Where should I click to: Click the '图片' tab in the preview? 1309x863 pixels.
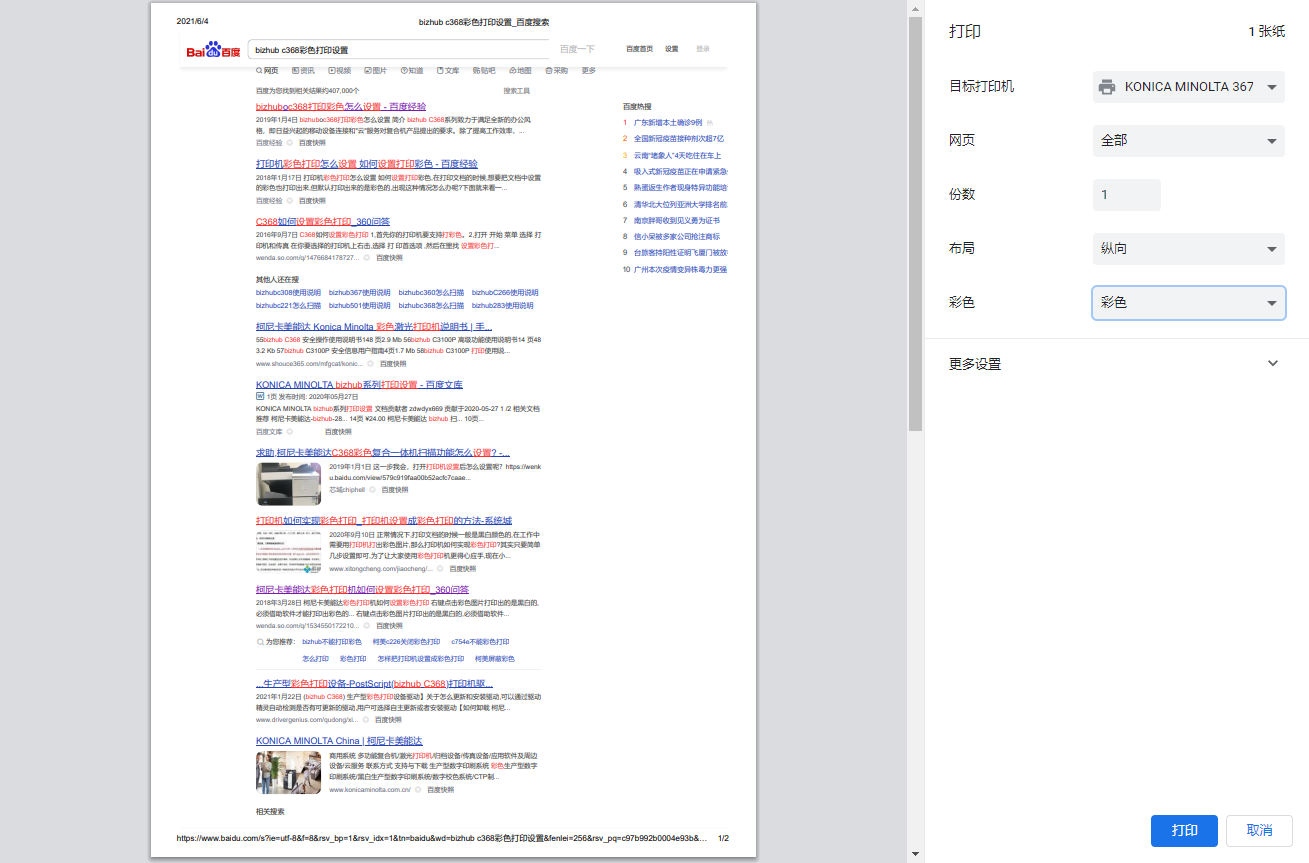(376, 71)
